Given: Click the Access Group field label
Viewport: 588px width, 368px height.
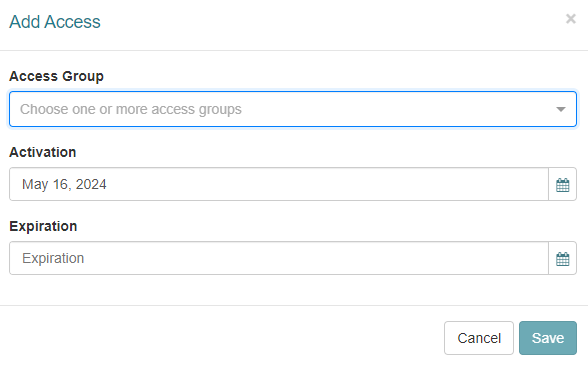Looking at the screenshot, I should tap(56, 76).
